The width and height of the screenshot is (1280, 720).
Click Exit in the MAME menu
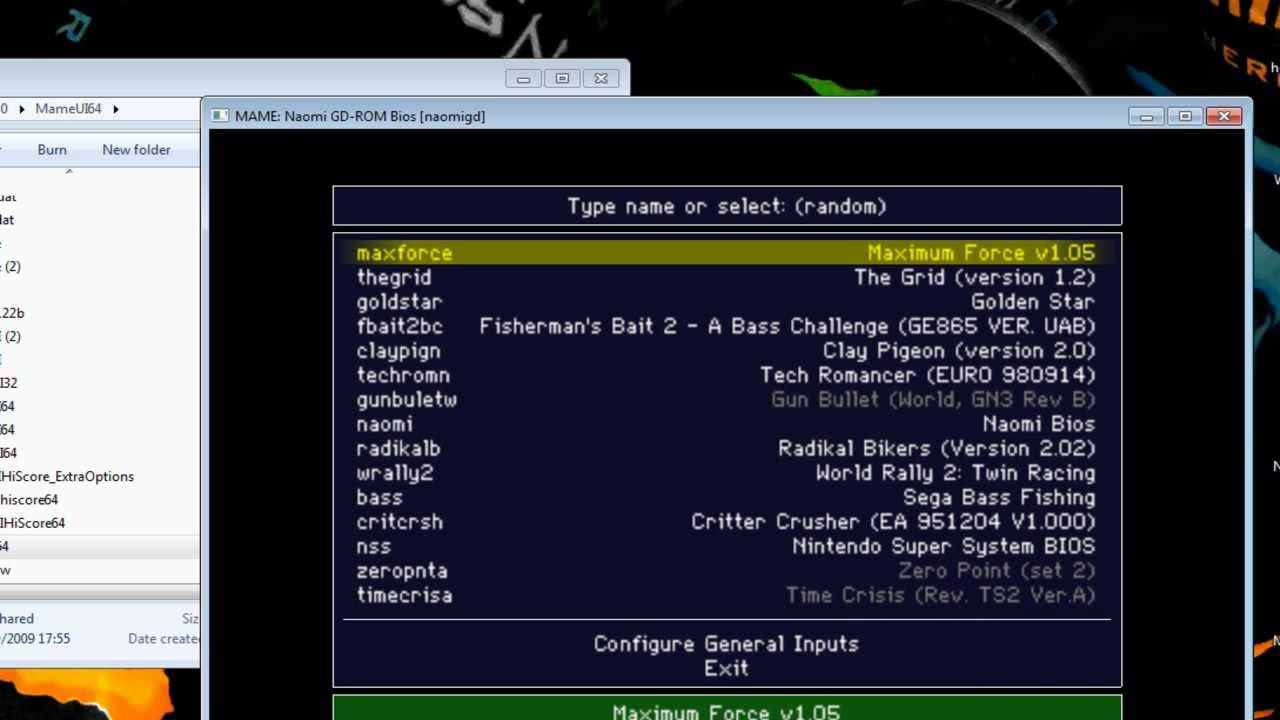point(726,669)
